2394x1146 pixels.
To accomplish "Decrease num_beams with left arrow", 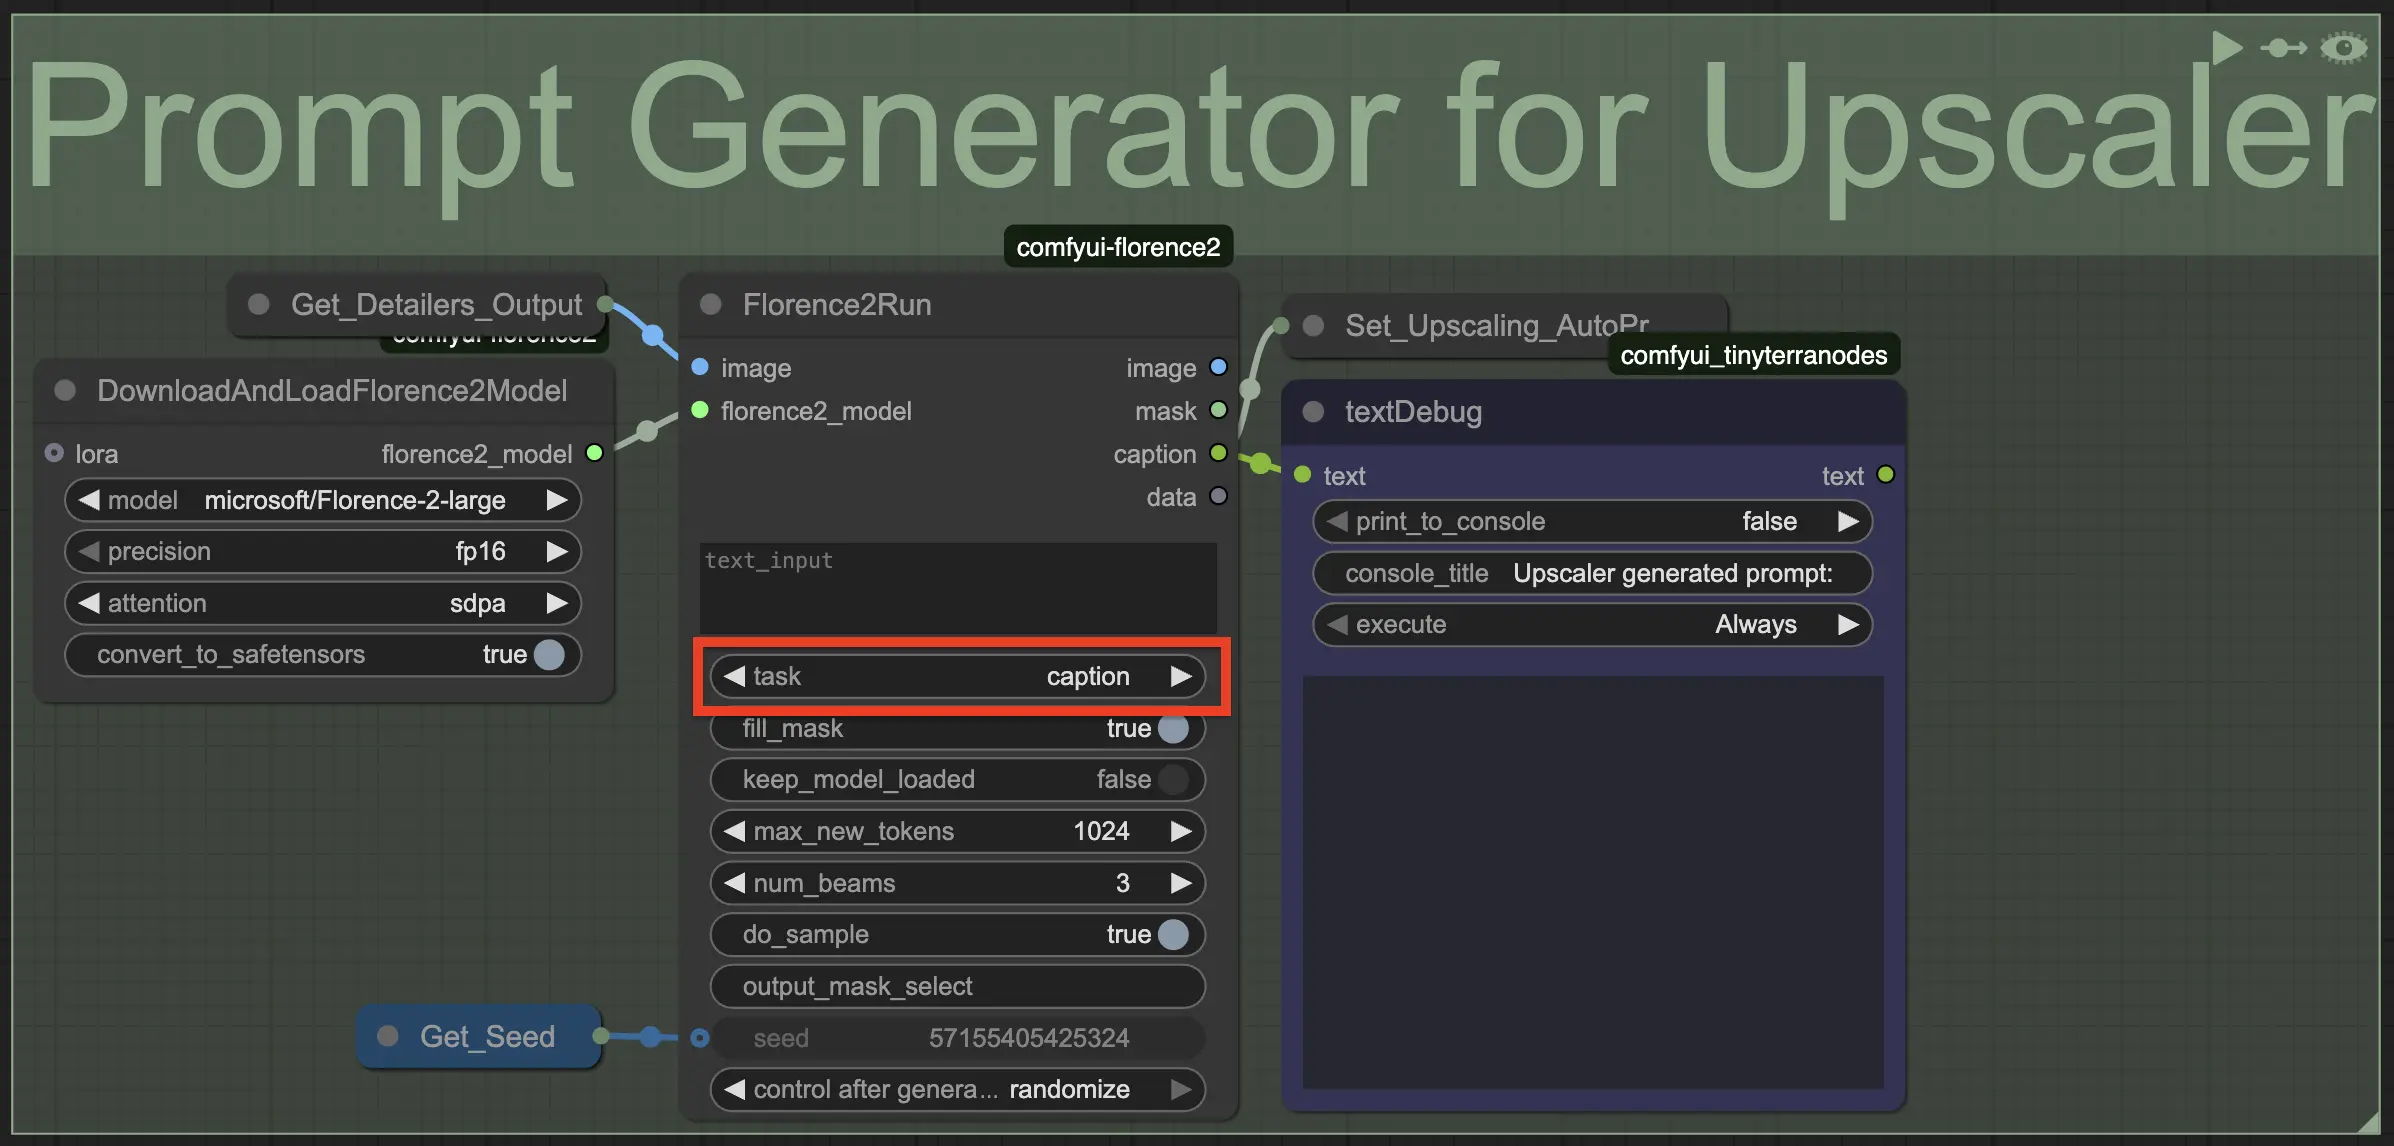I will click(x=735, y=883).
